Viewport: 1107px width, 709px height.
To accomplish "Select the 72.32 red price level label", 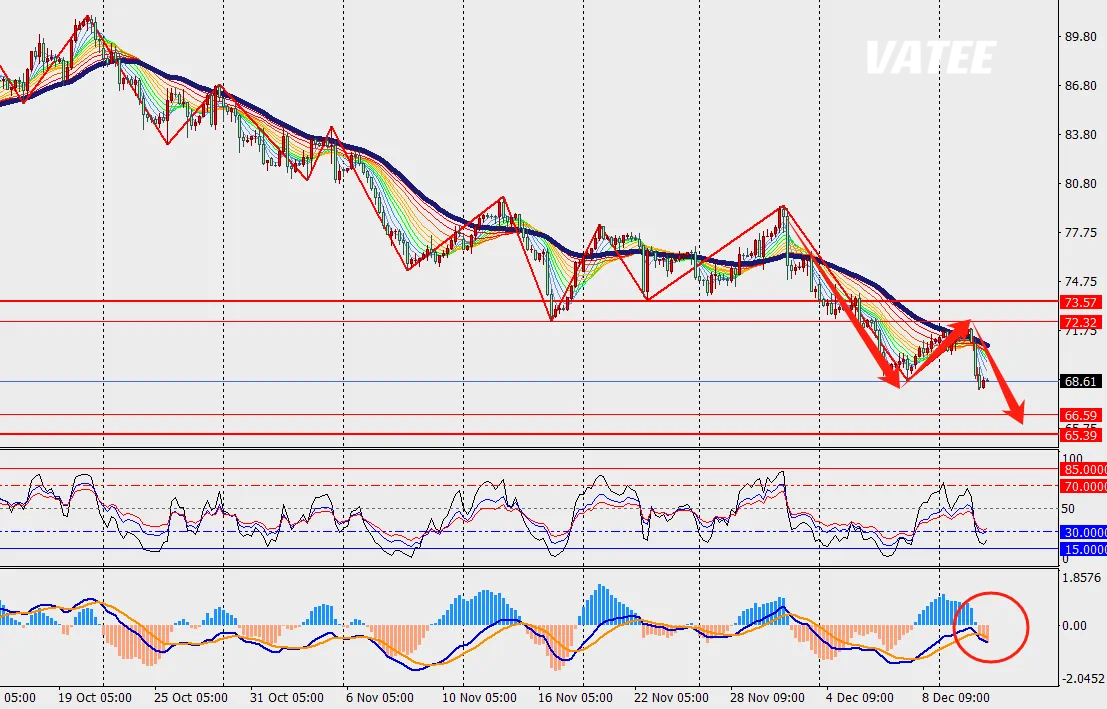I will pyautogui.click(x=1080, y=322).
